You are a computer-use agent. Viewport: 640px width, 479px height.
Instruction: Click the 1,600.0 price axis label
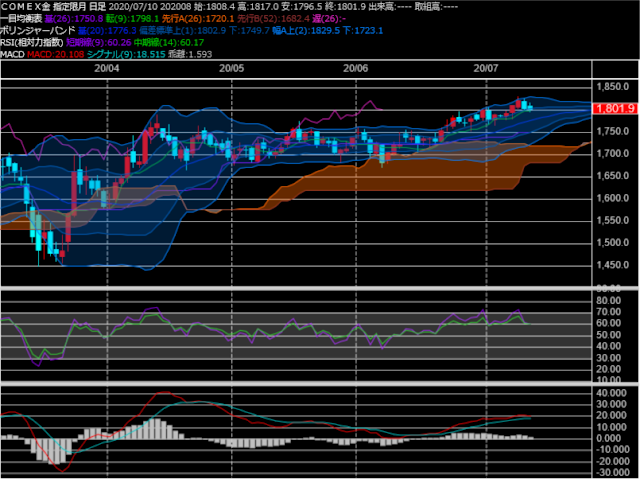point(613,198)
